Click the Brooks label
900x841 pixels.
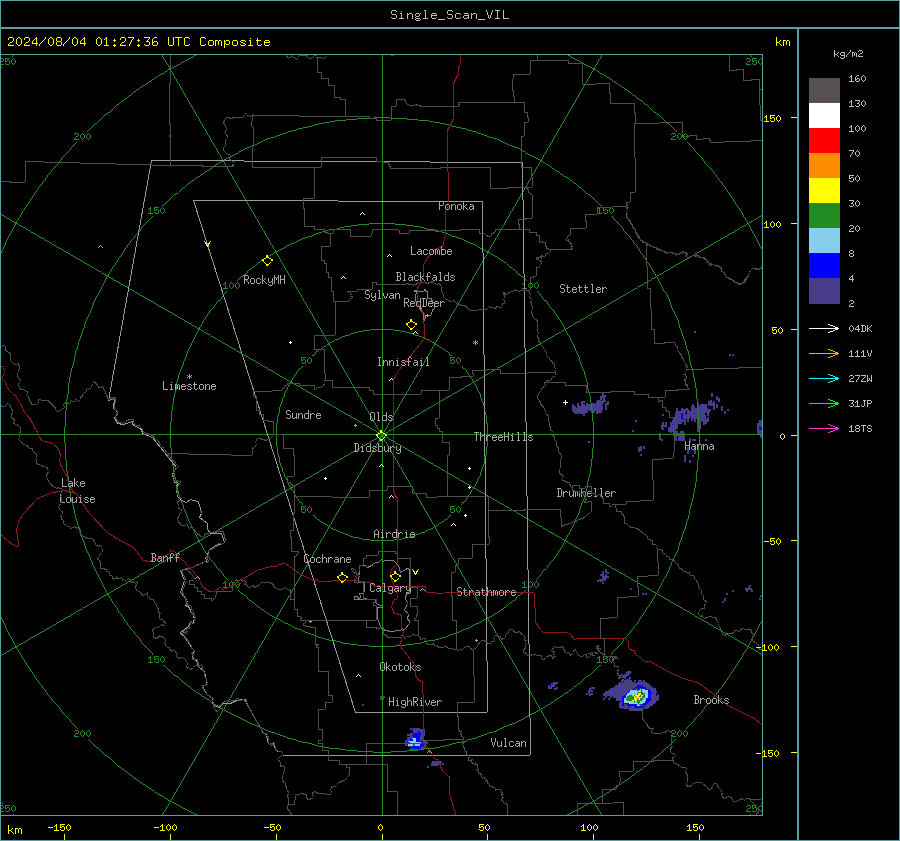click(x=711, y=700)
